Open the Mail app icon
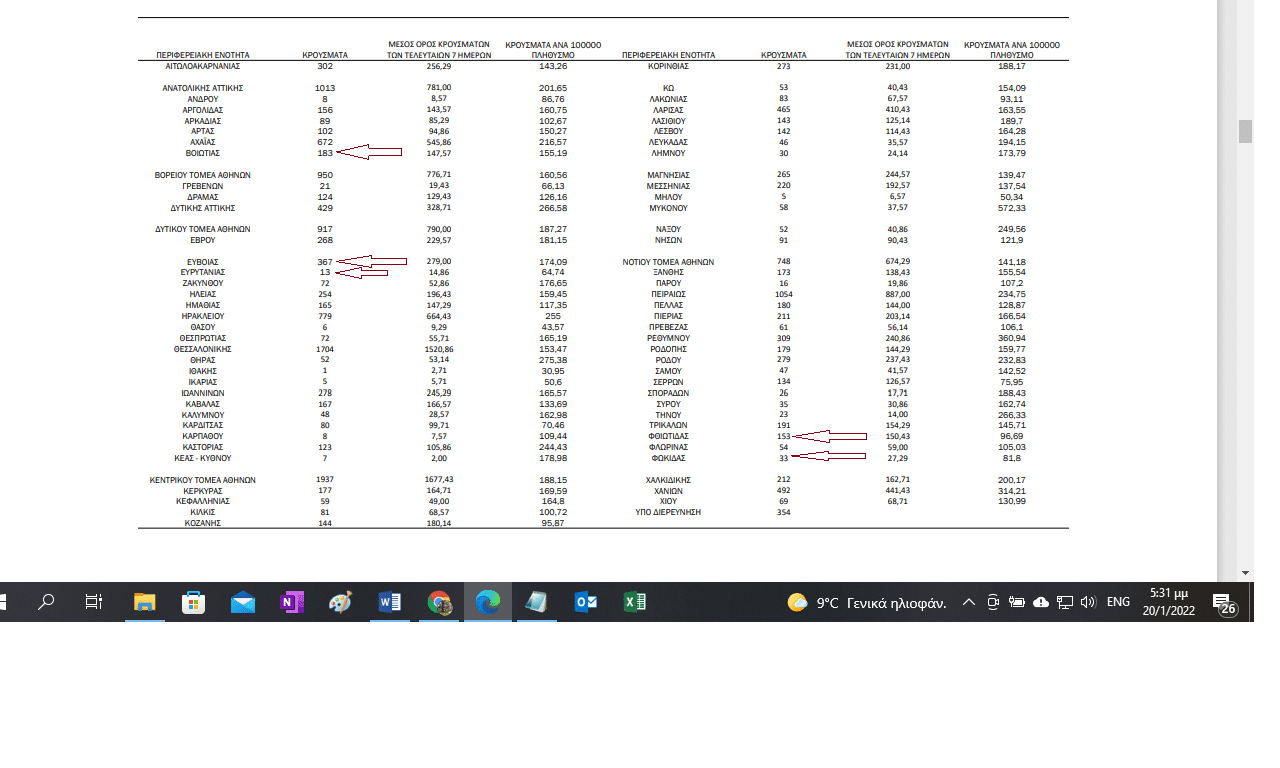 [x=243, y=602]
